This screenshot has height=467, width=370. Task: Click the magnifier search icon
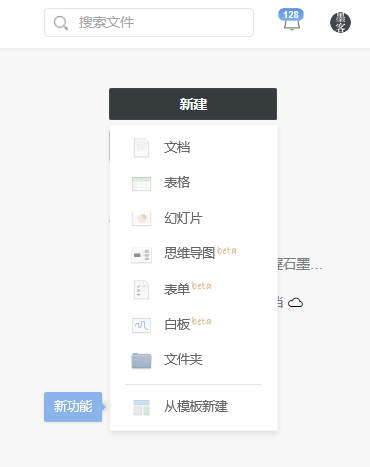(61, 23)
